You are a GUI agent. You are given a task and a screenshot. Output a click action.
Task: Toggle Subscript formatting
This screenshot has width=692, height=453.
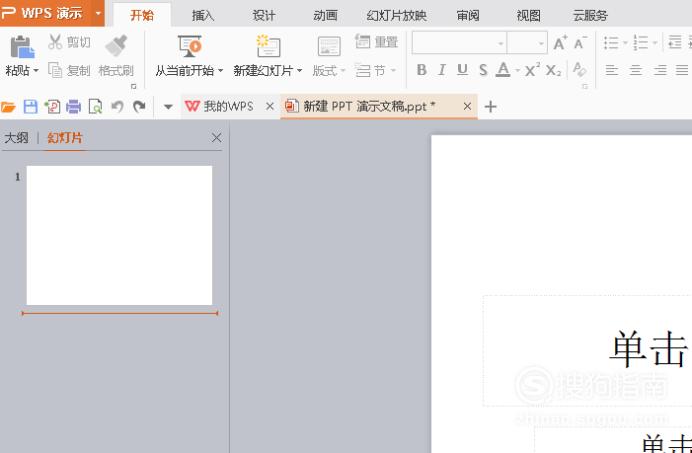(553, 70)
